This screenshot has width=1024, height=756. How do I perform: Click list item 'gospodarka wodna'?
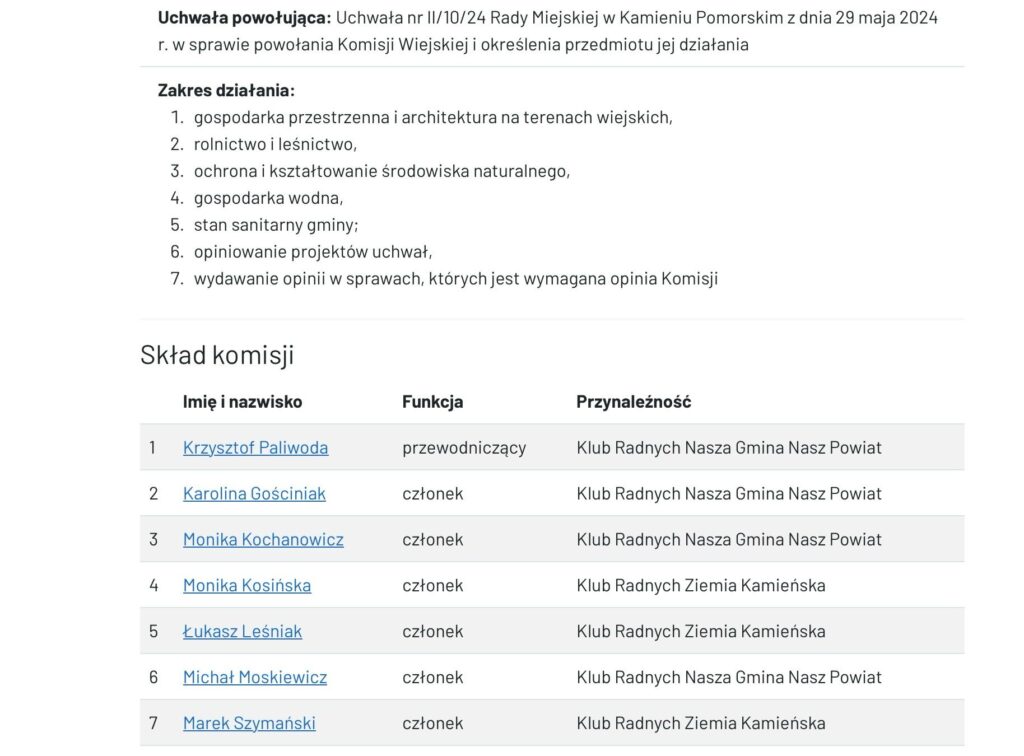coord(268,198)
